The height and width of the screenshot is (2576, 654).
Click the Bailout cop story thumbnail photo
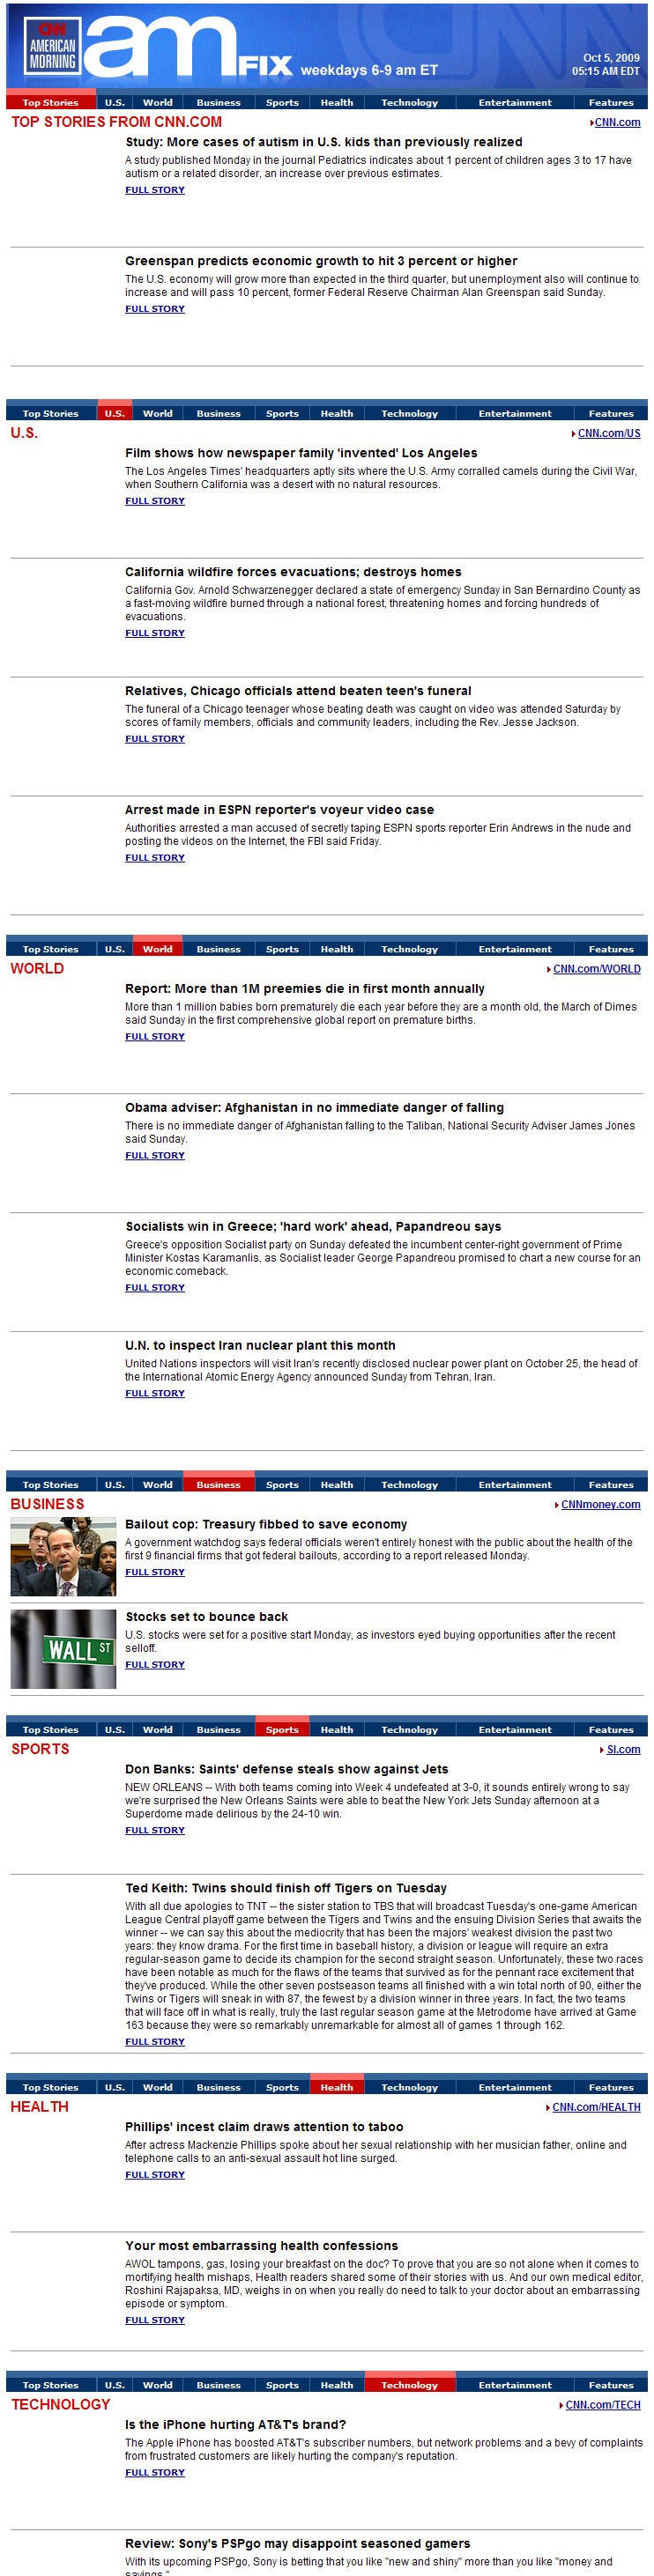63,1557
